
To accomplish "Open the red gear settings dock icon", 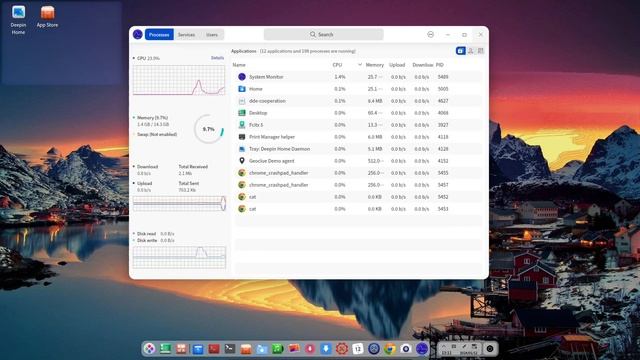I will (342, 349).
